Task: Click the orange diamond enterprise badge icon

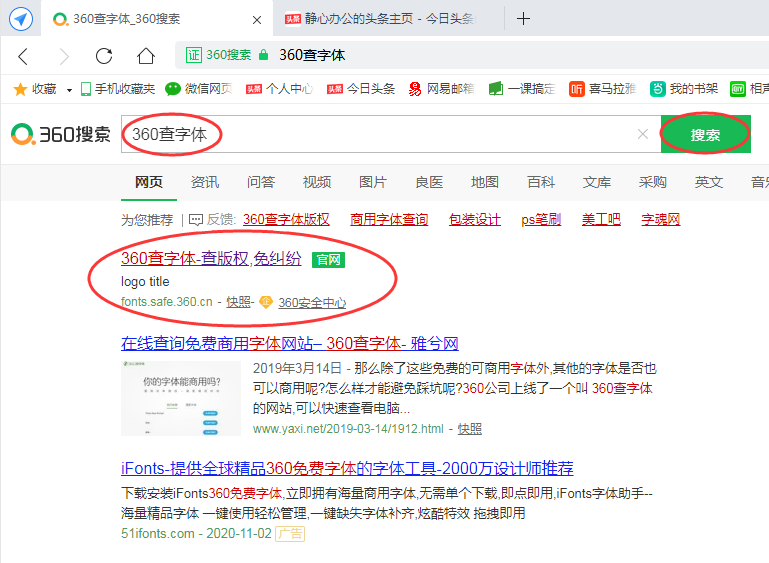Action: click(265, 302)
